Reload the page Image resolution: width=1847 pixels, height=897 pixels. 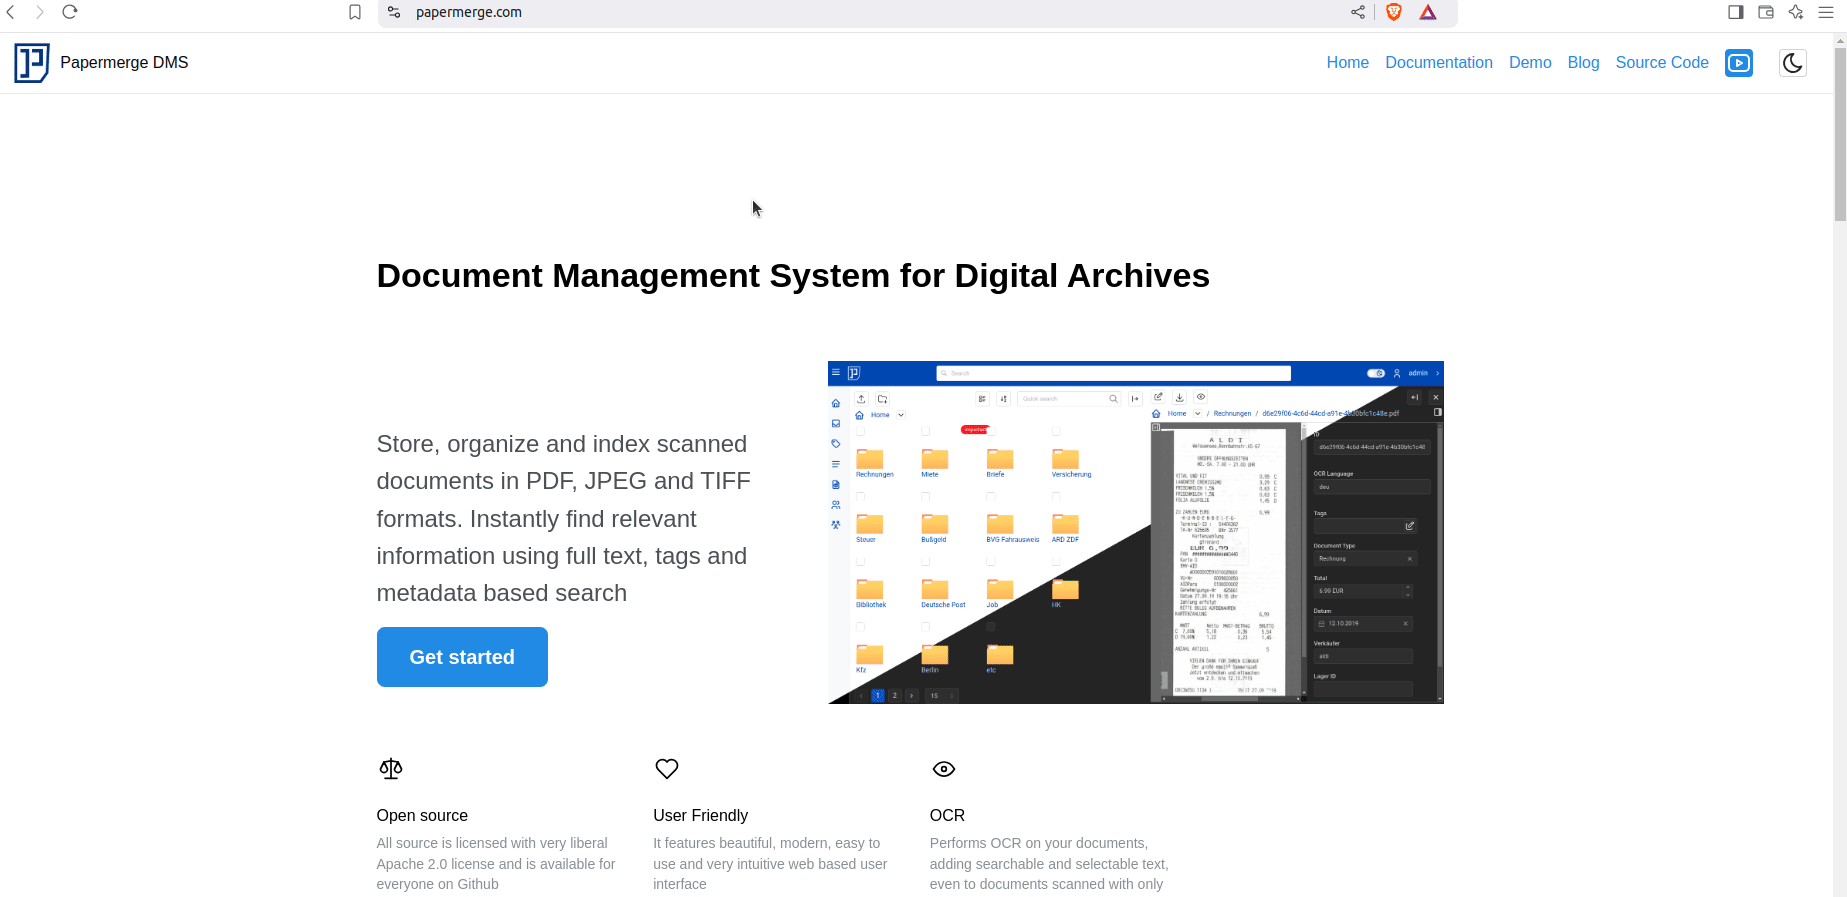pyautogui.click(x=70, y=12)
